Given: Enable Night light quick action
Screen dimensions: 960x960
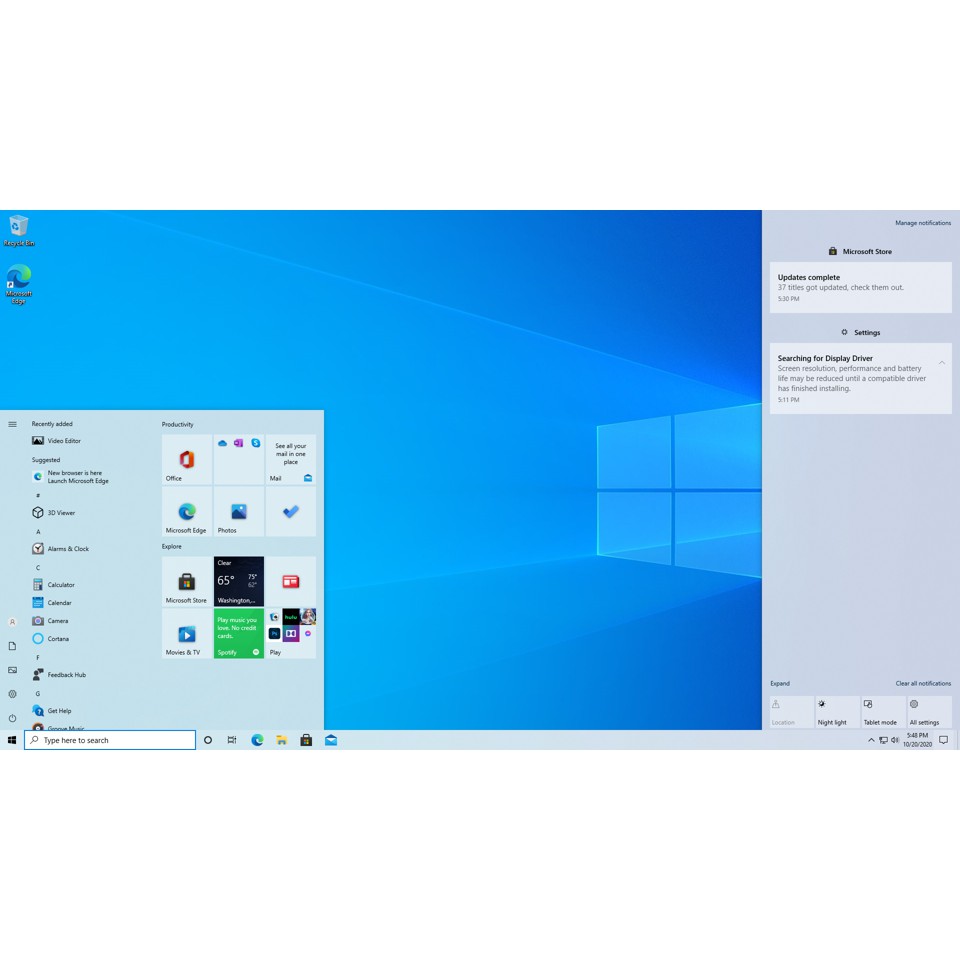Looking at the screenshot, I should click(836, 711).
